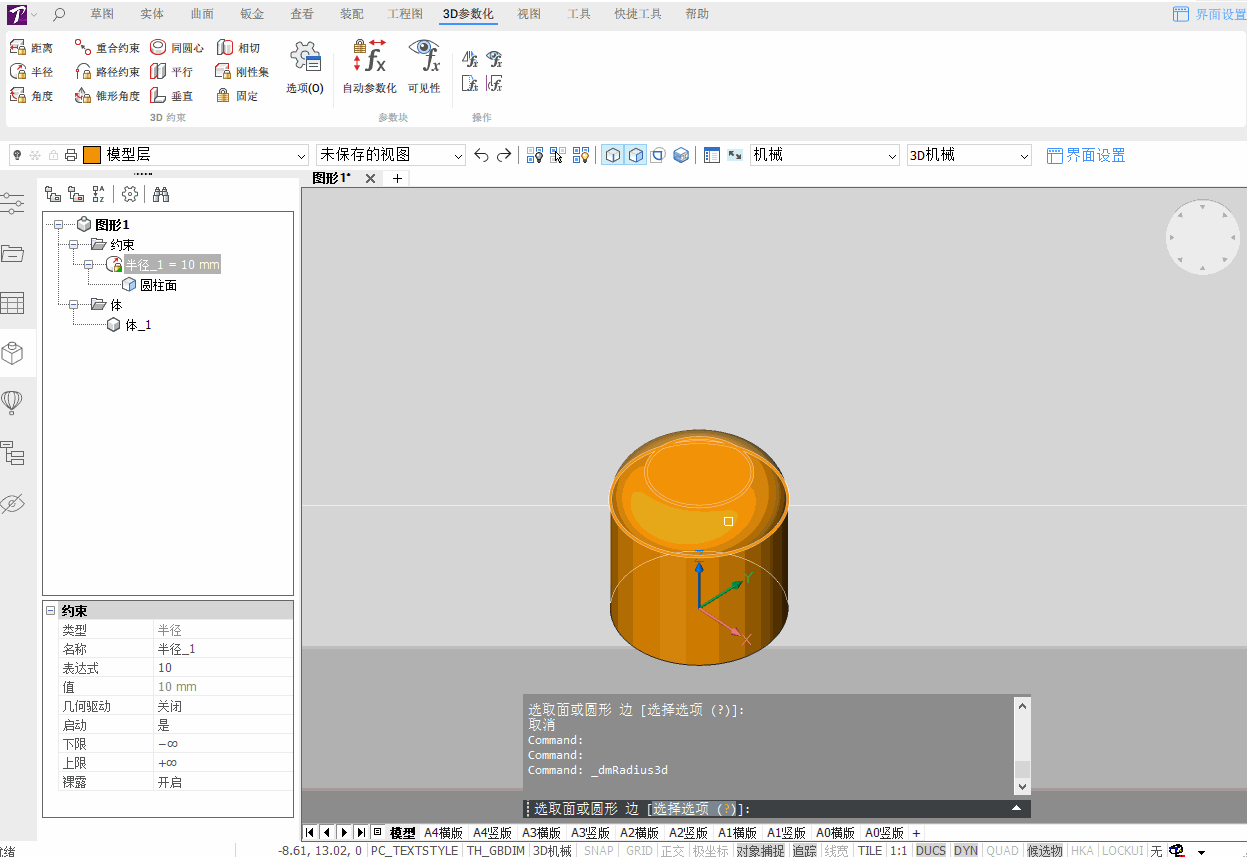Open the 可见性 visibility parameter tool
This screenshot has height=857, width=1247.
click(424, 67)
